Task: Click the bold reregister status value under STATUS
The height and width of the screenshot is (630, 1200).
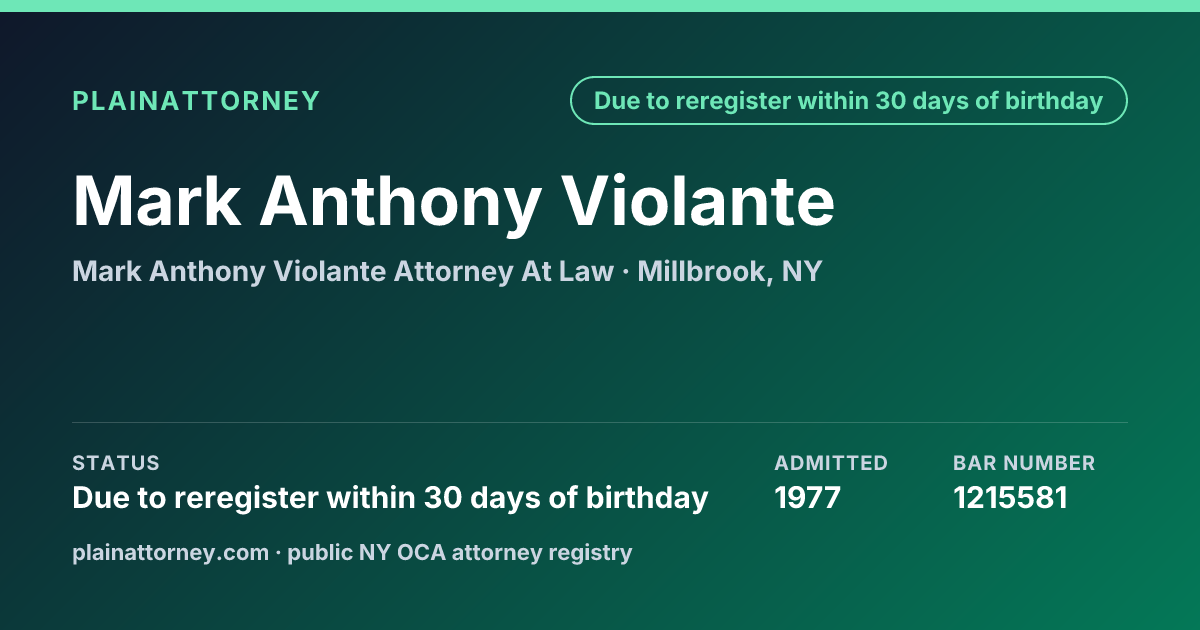Action: 390,498
